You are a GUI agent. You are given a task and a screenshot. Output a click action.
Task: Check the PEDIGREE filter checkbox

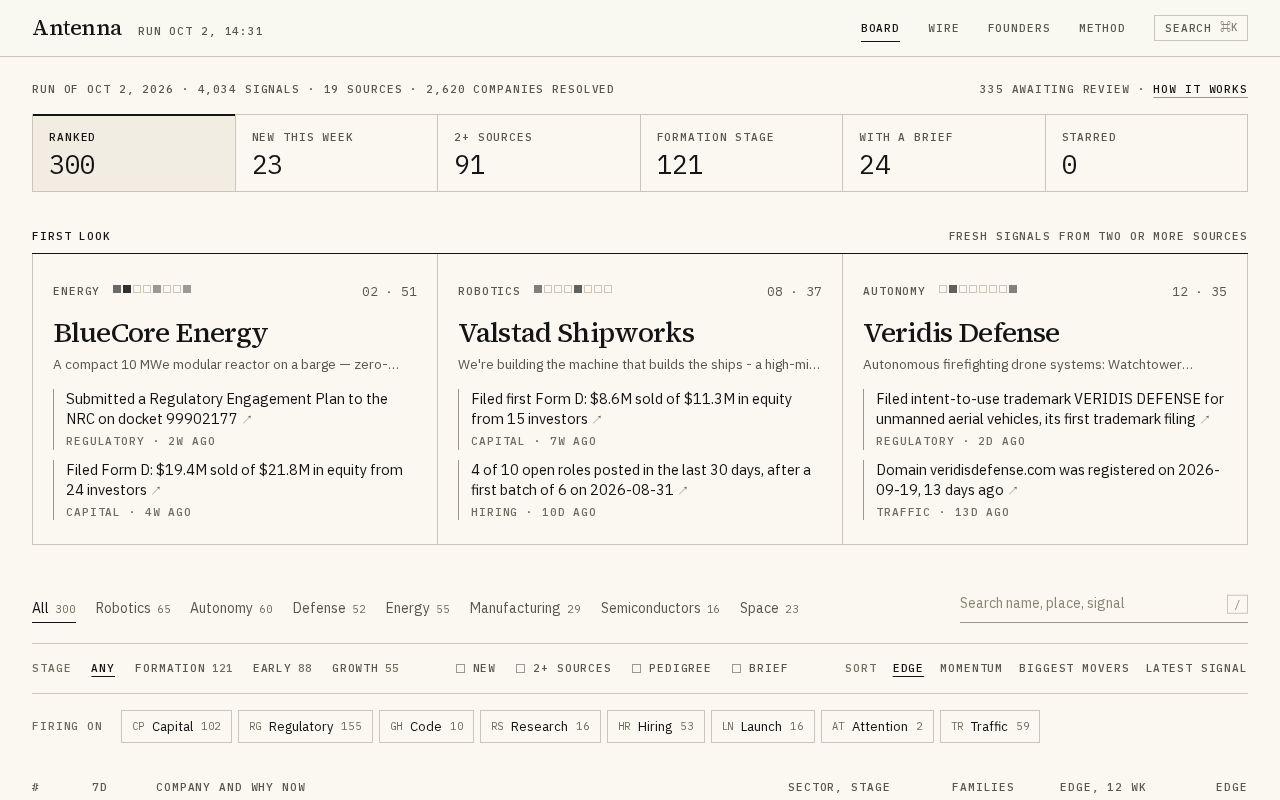tap(636, 668)
